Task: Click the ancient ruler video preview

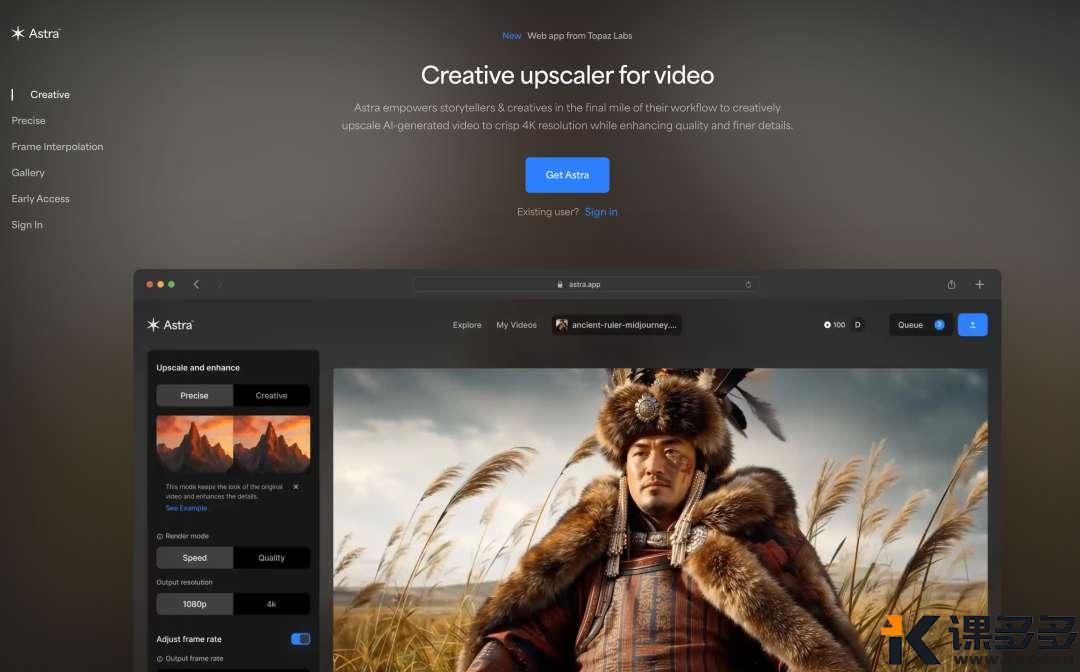Action: click(660, 520)
